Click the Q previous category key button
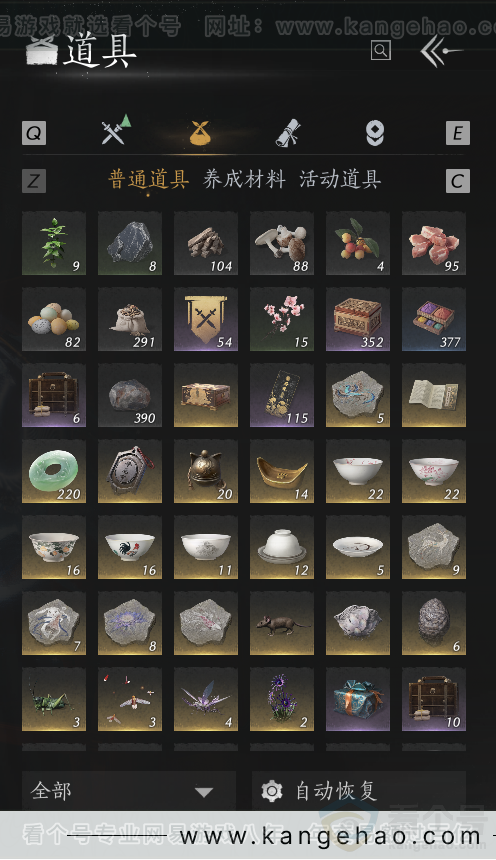Image resolution: width=496 pixels, height=860 pixels. [34, 133]
